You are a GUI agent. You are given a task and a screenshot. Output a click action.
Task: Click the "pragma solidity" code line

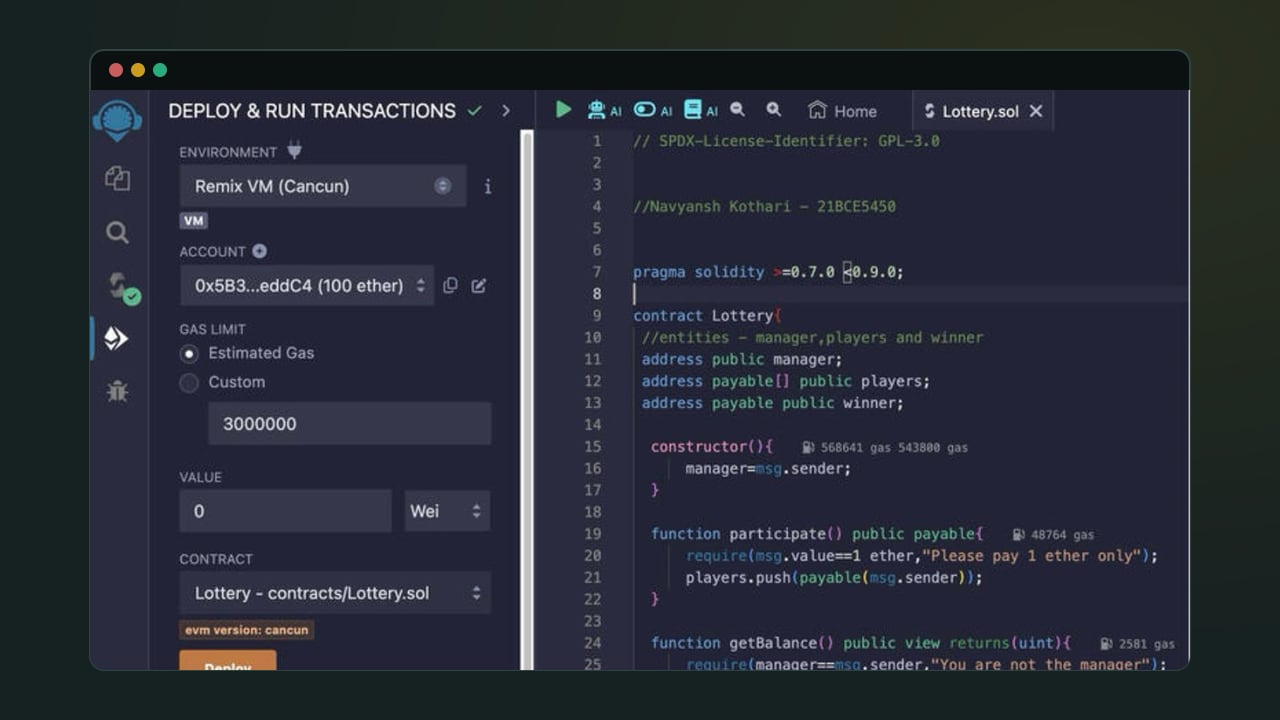point(768,272)
